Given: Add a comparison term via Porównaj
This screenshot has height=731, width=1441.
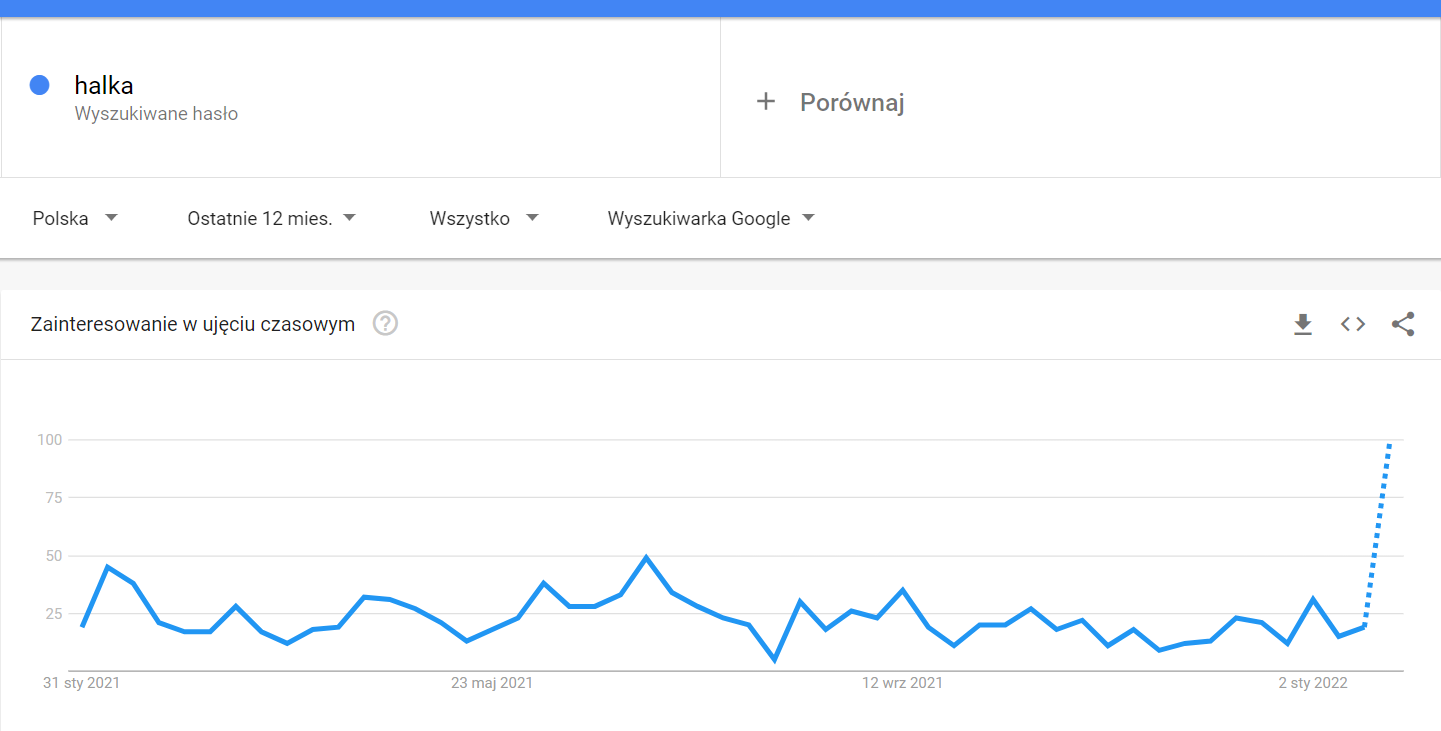Looking at the screenshot, I should 852,102.
